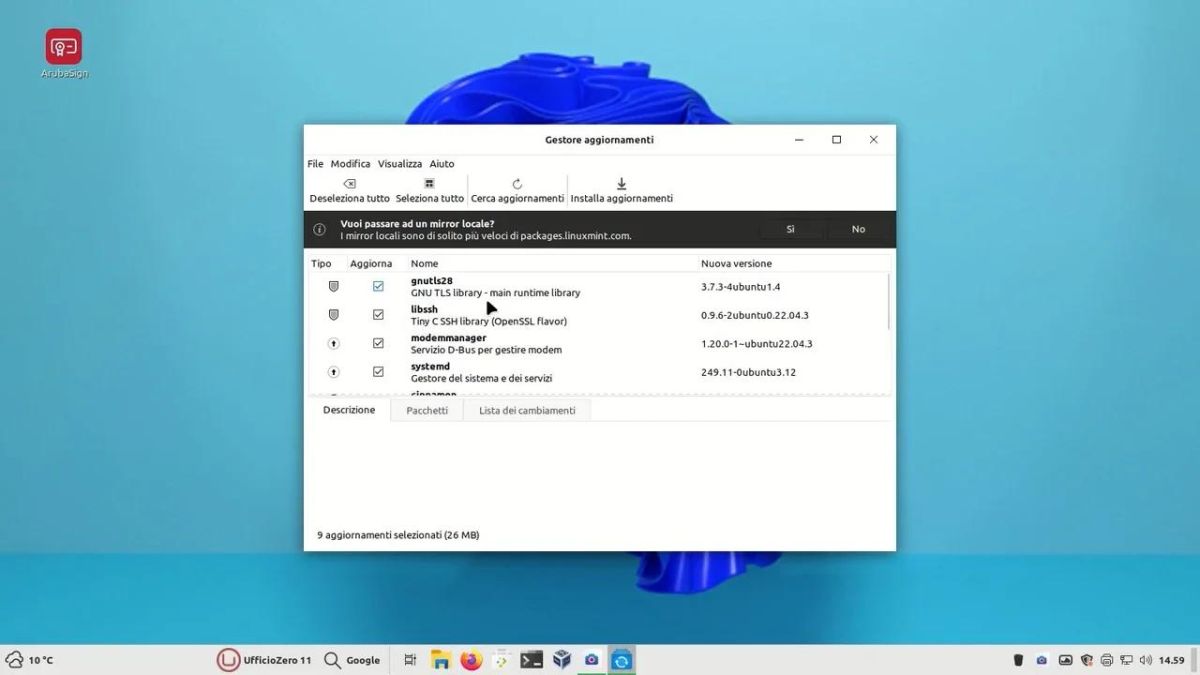Screen dimensions: 1200x675
Task: Open VirtualBox from the taskbar
Action: 562,660
